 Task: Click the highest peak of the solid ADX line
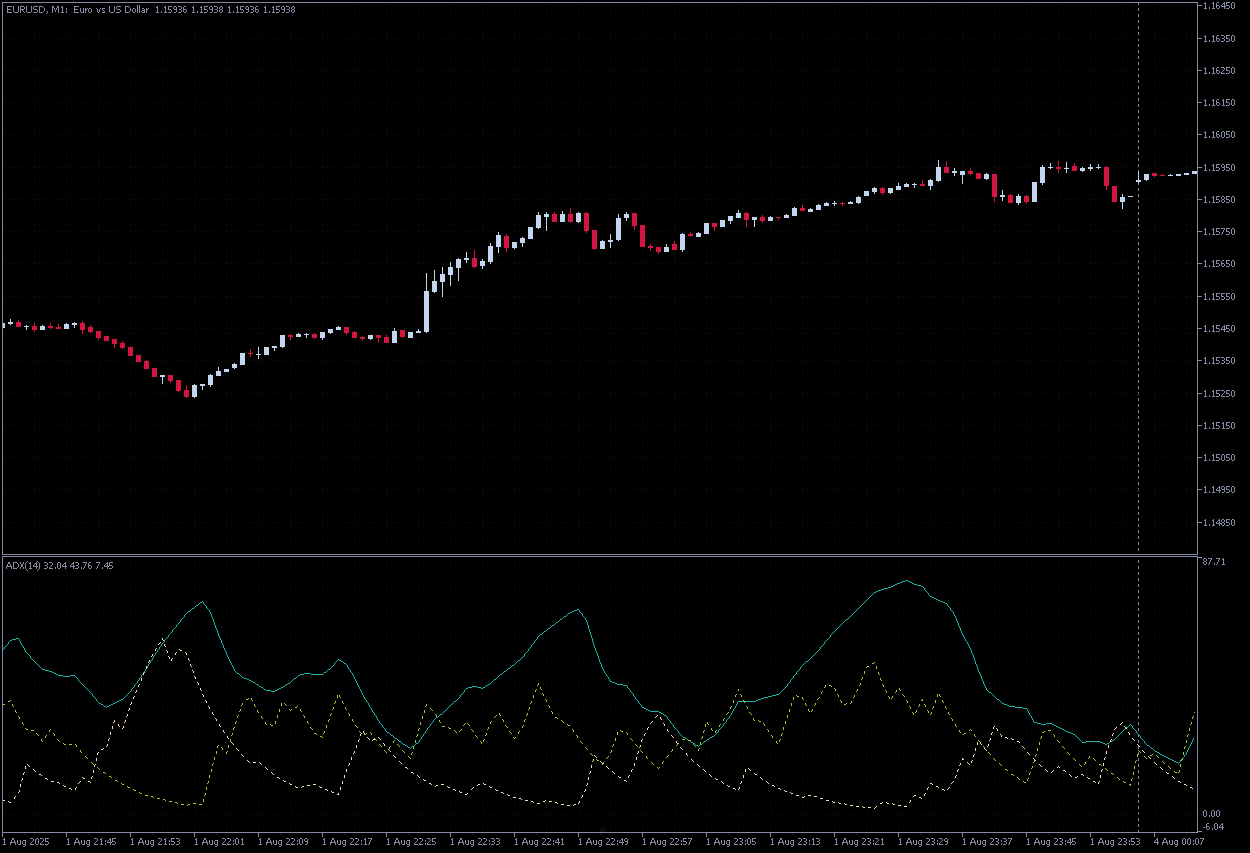coord(907,581)
